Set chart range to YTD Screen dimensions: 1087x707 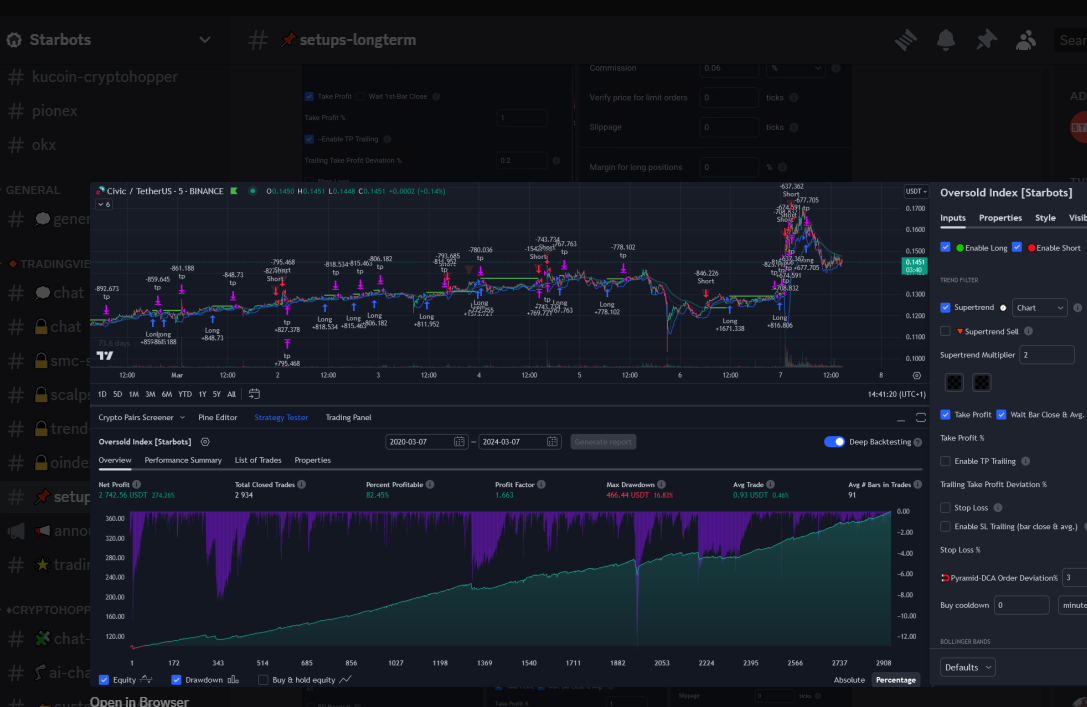185,394
